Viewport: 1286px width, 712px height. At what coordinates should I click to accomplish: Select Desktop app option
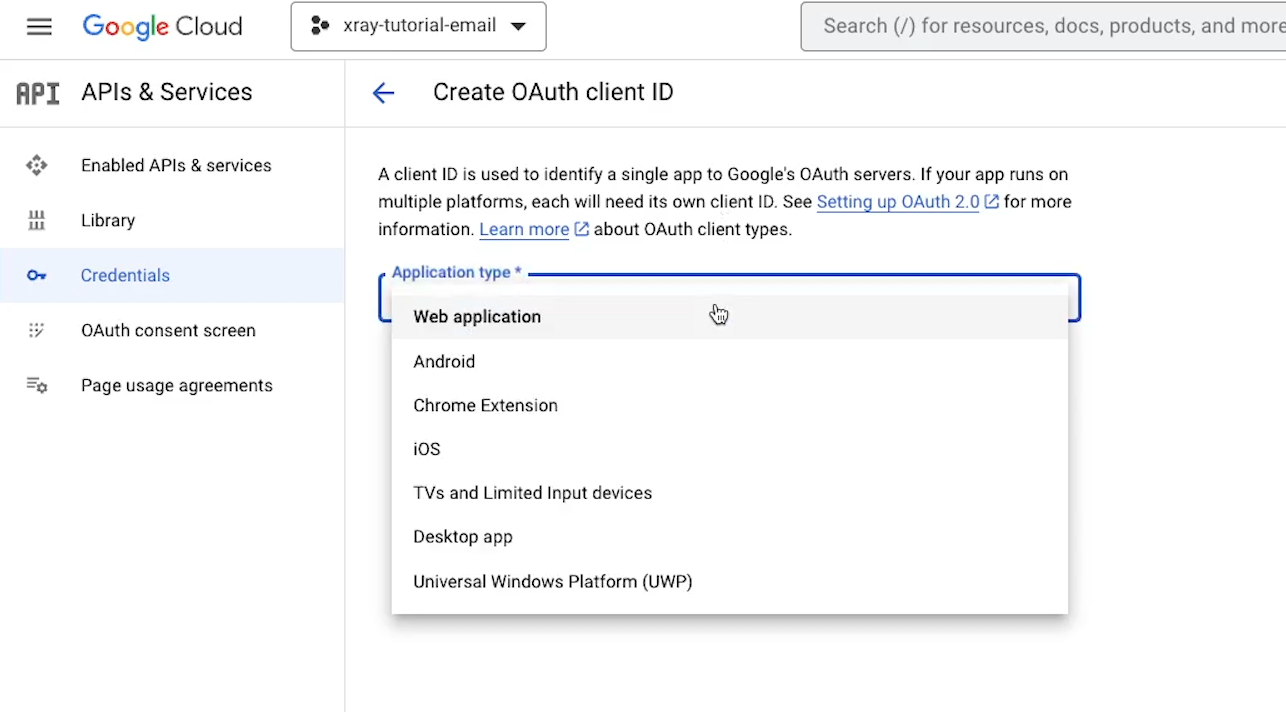point(729,538)
